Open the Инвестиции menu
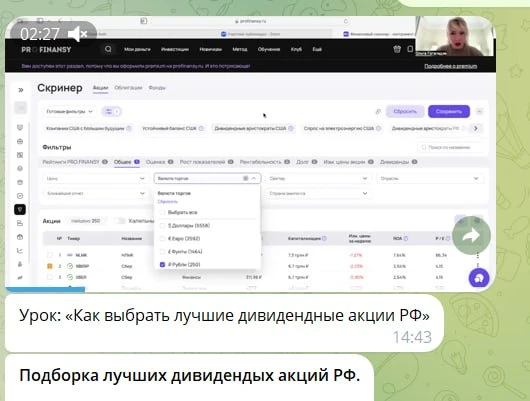Viewport: 530px width, 401px height. coord(175,49)
